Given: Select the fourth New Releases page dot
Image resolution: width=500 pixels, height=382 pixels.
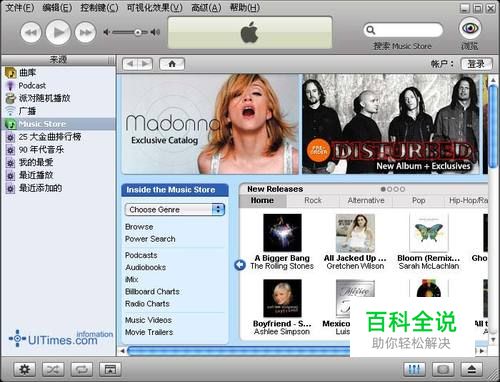Looking at the screenshot, I should pos(402,189).
